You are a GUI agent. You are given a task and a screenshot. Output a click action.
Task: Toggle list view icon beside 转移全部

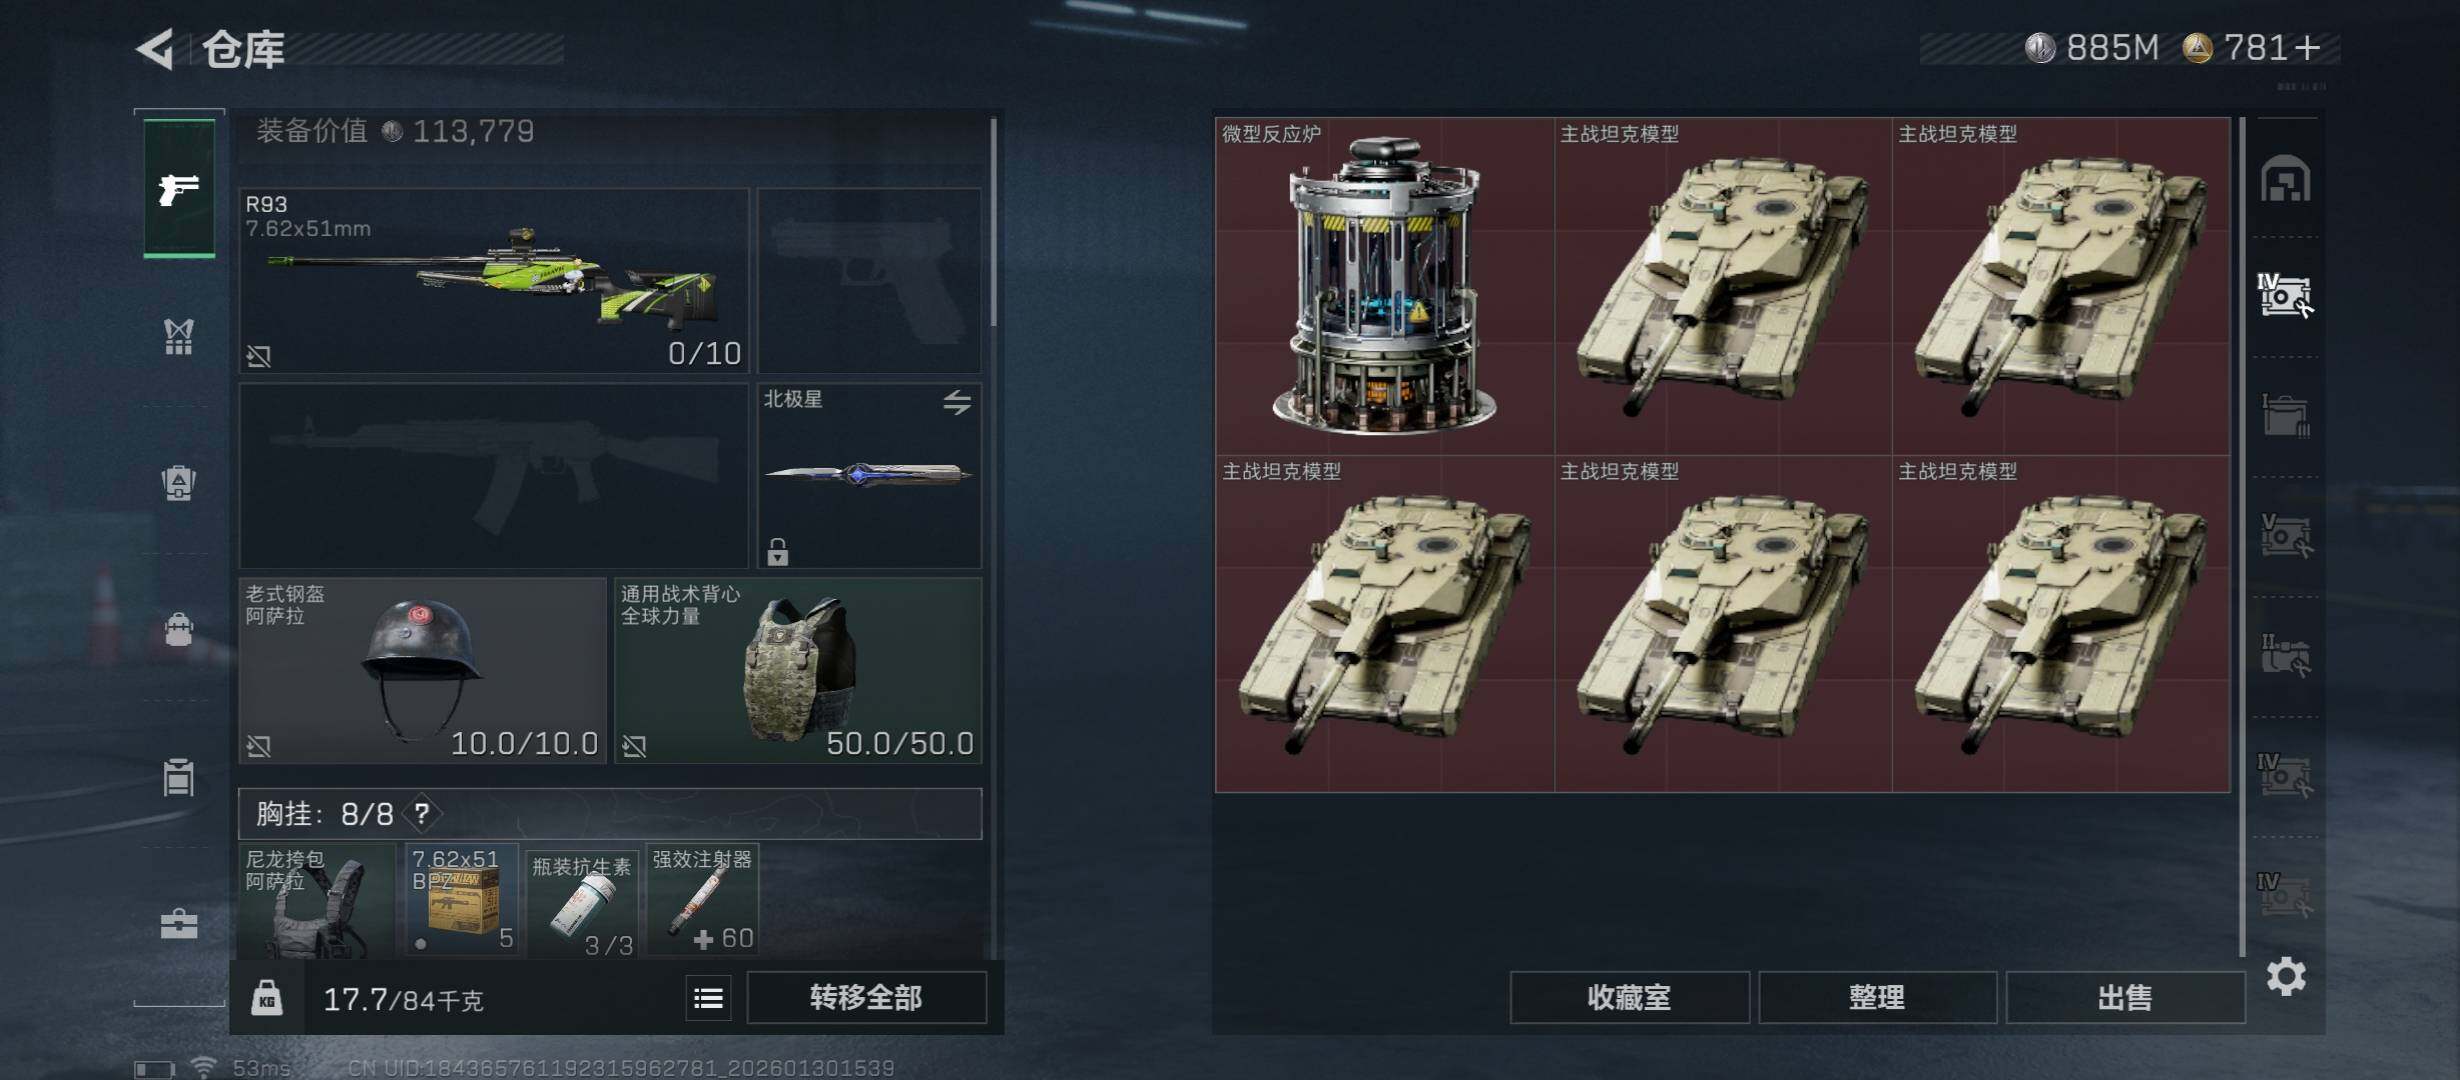(x=708, y=998)
